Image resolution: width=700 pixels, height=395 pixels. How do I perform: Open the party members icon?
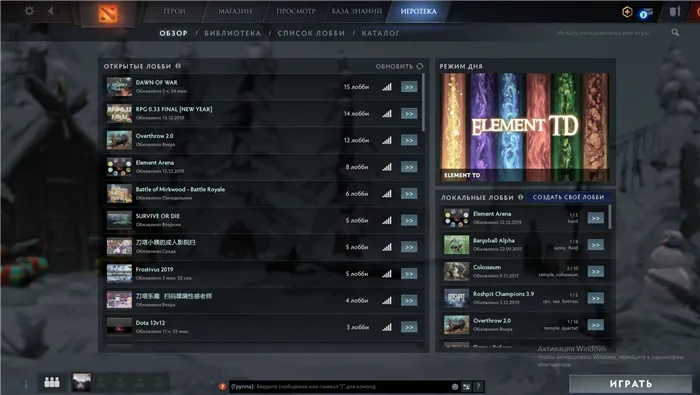[x=52, y=382]
